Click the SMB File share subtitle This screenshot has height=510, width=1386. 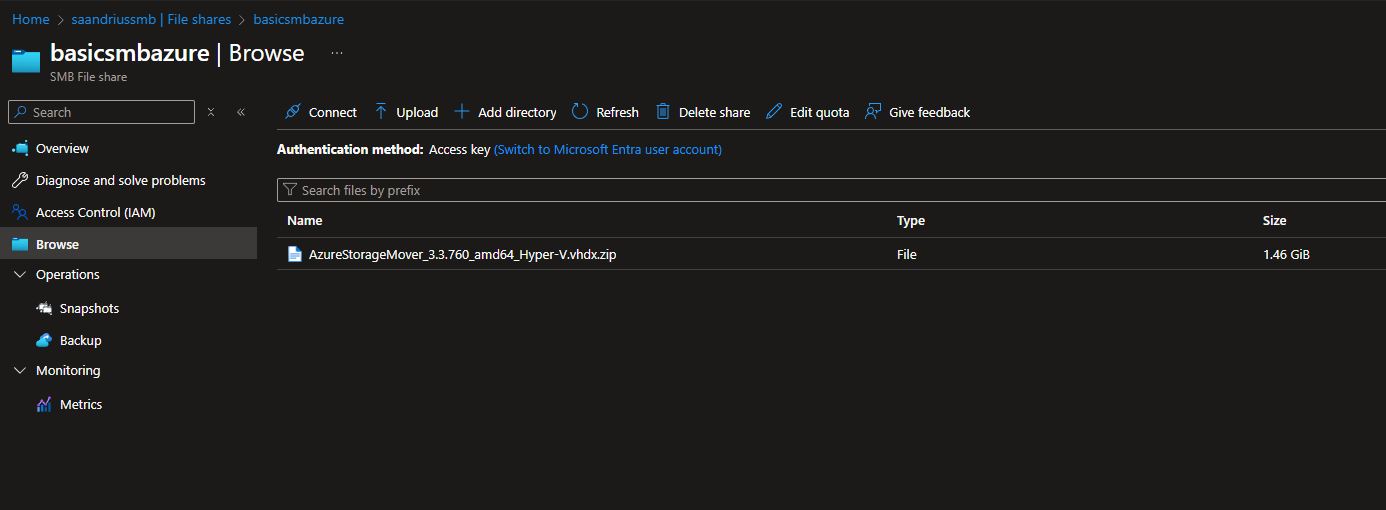89,77
